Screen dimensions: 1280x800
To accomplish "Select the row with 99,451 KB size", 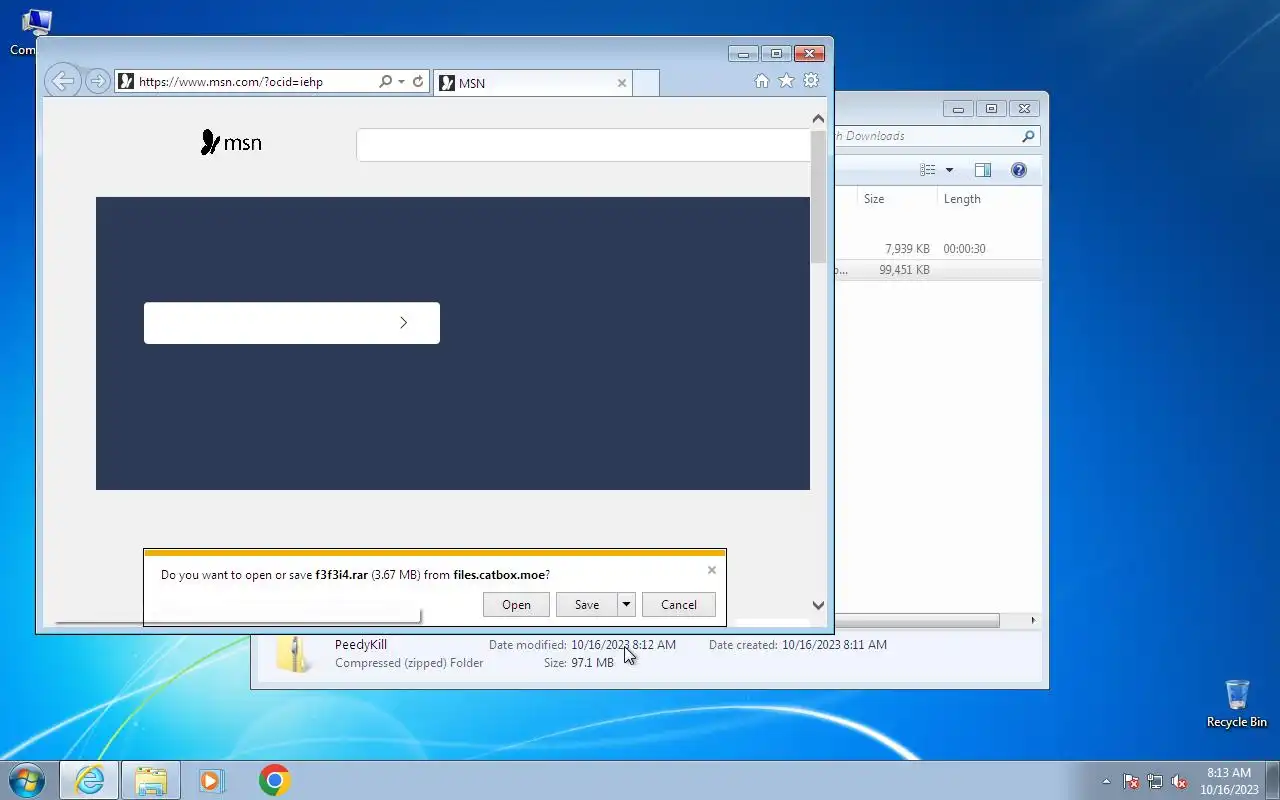I will point(938,270).
